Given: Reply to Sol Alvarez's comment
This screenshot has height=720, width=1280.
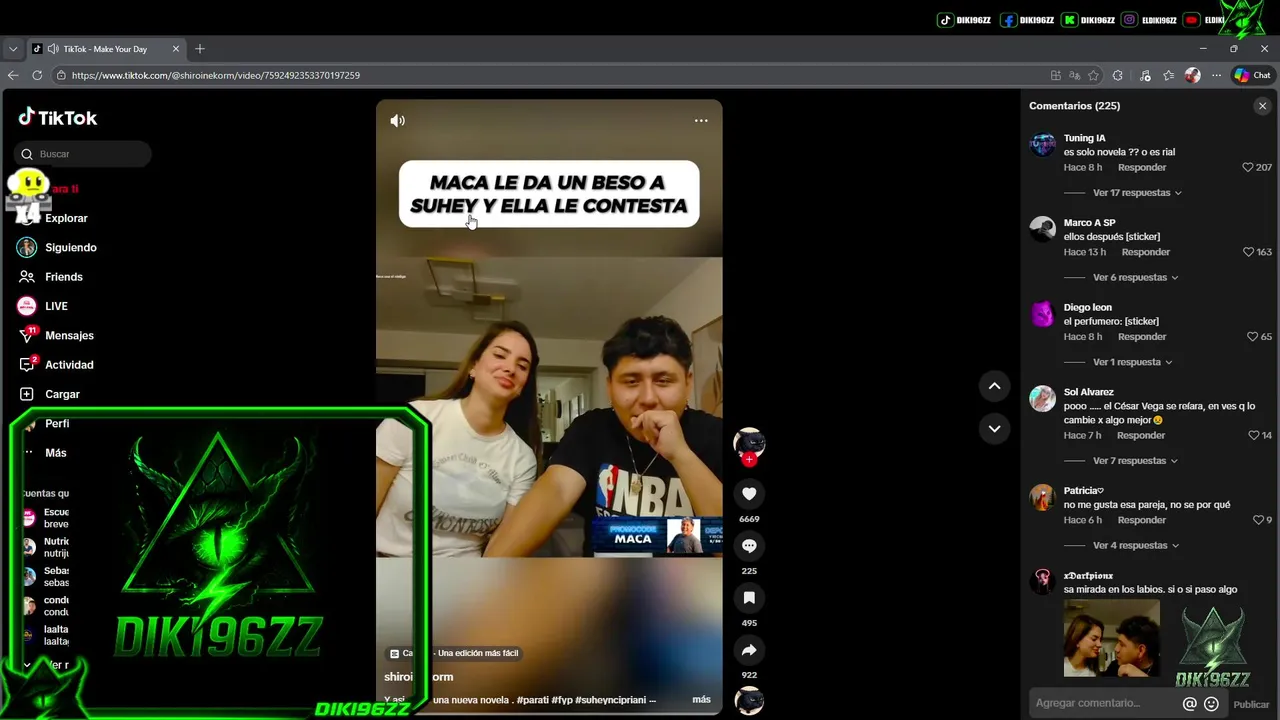Looking at the screenshot, I should coord(1141,436).
